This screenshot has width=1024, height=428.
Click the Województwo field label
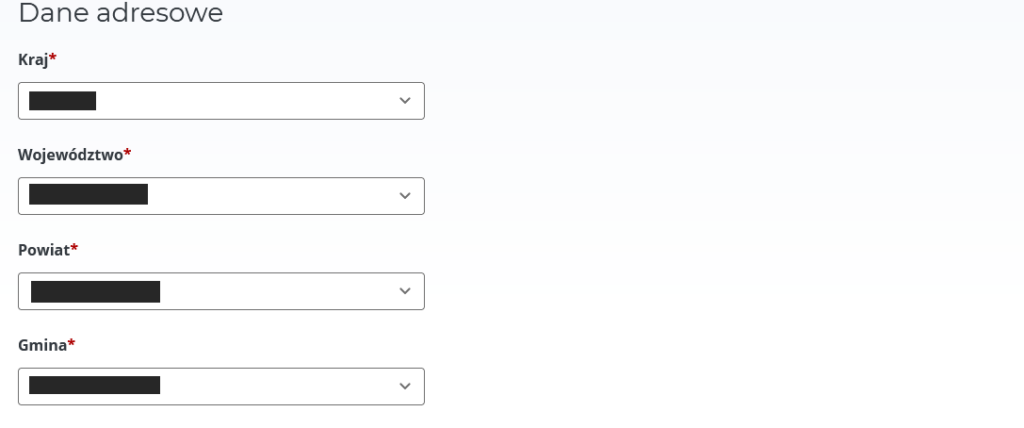[x=70, y=155]
